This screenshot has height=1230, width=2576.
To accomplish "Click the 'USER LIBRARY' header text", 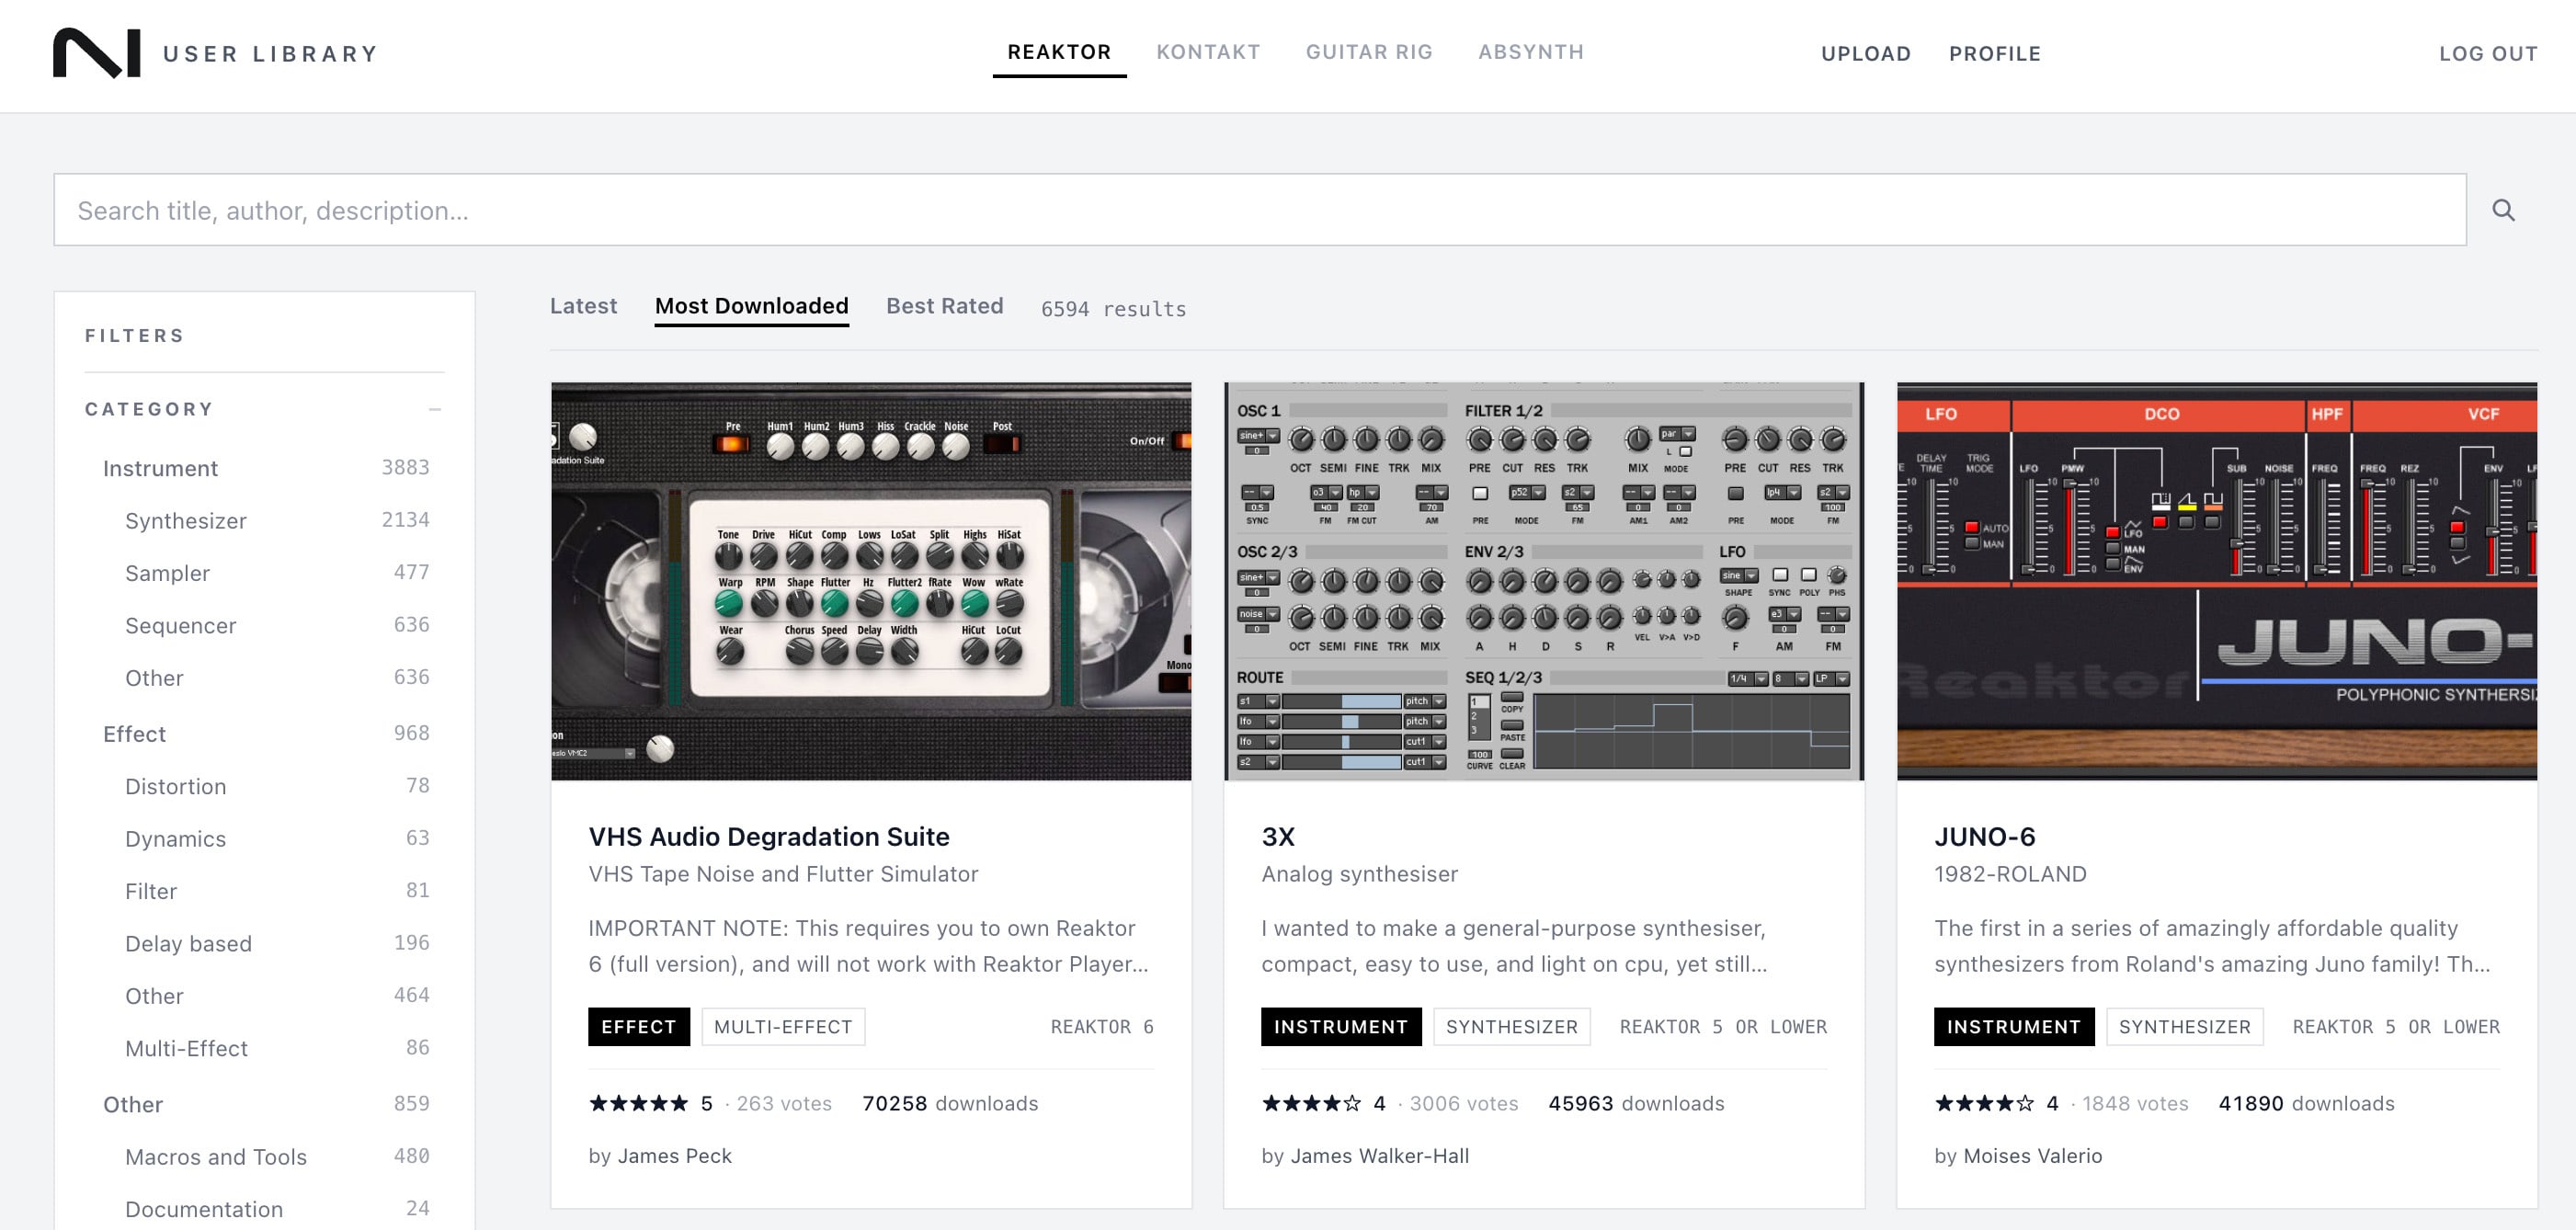I will [x=270, y=54].
